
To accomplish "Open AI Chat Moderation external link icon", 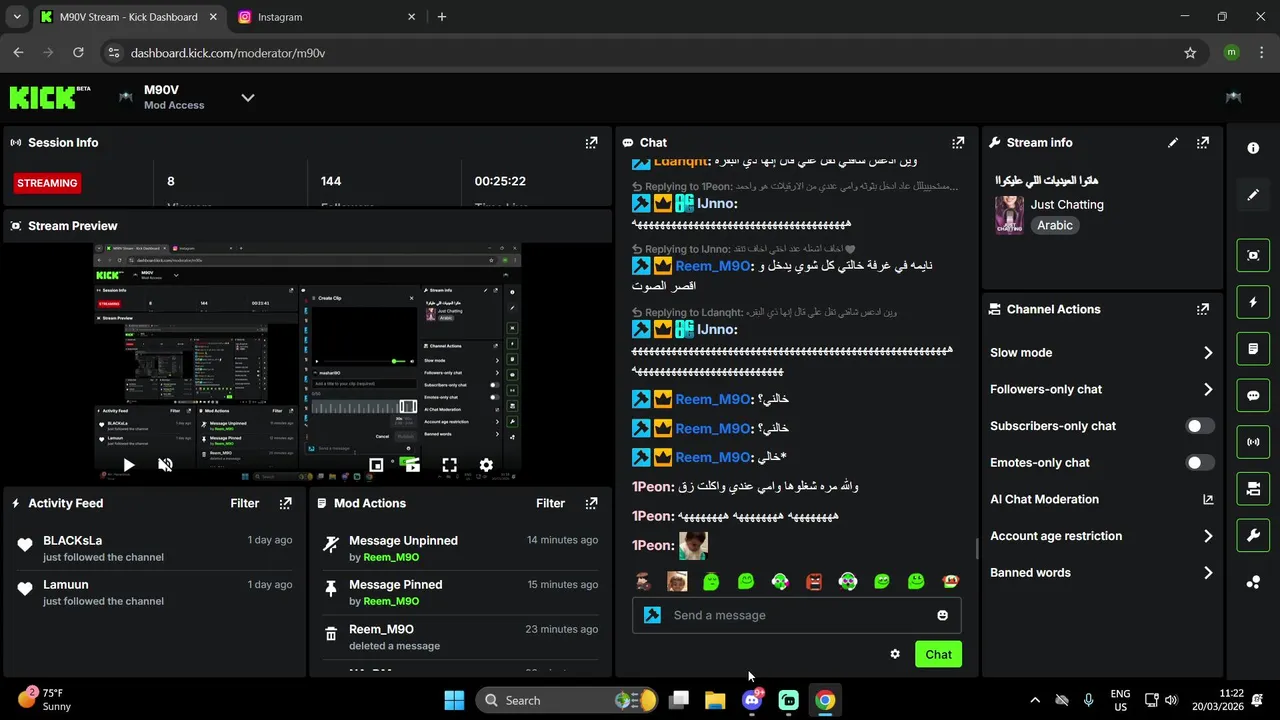I will 1208,499.
